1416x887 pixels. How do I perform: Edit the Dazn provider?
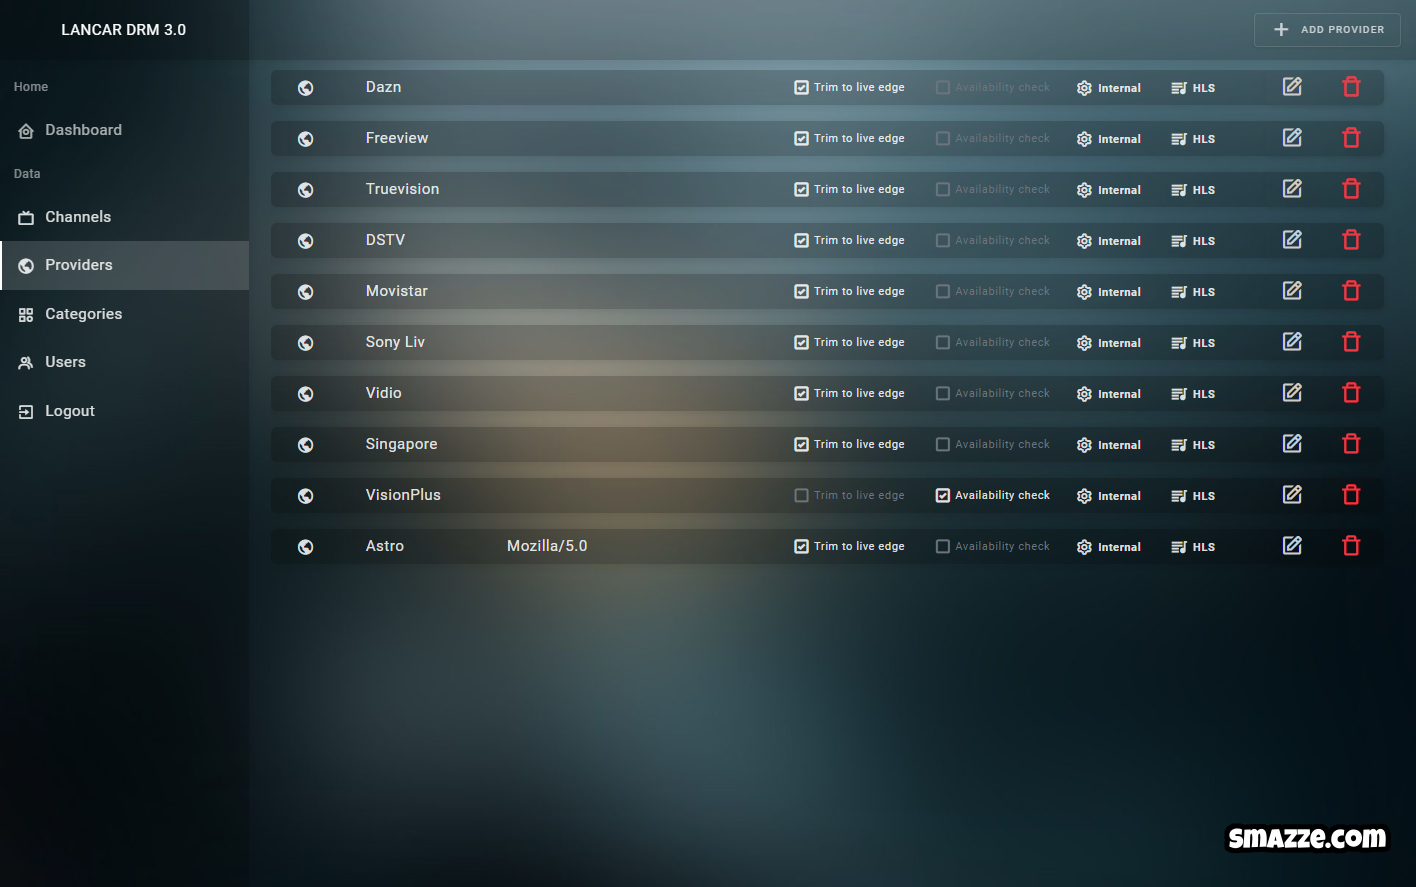click(x=1292, y=87)
